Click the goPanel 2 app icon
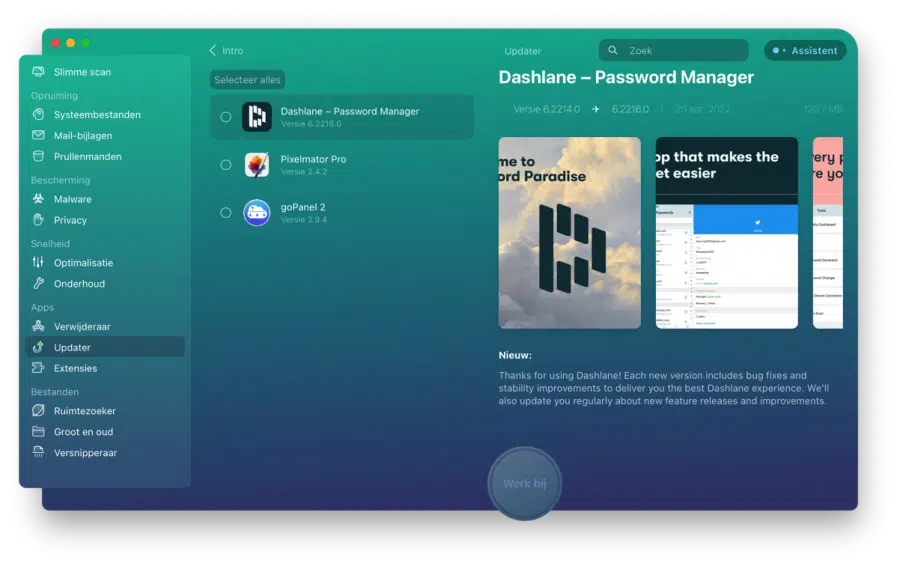 point(257,212)
